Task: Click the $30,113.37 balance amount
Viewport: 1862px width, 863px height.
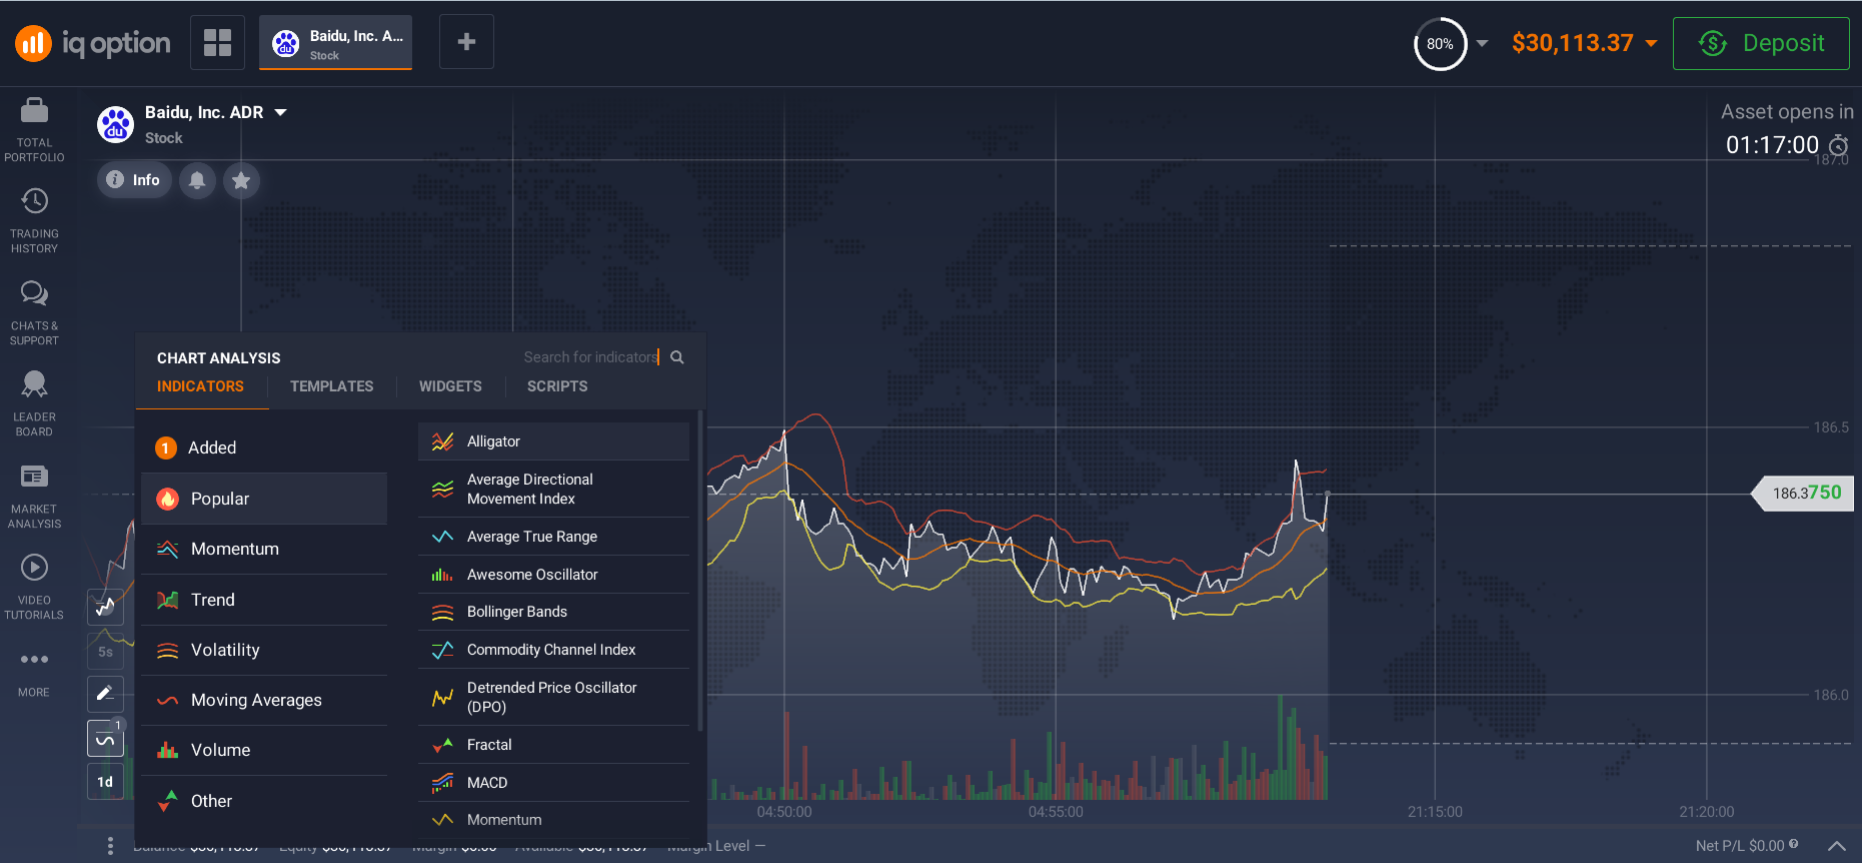Action: pos(1572,43)
